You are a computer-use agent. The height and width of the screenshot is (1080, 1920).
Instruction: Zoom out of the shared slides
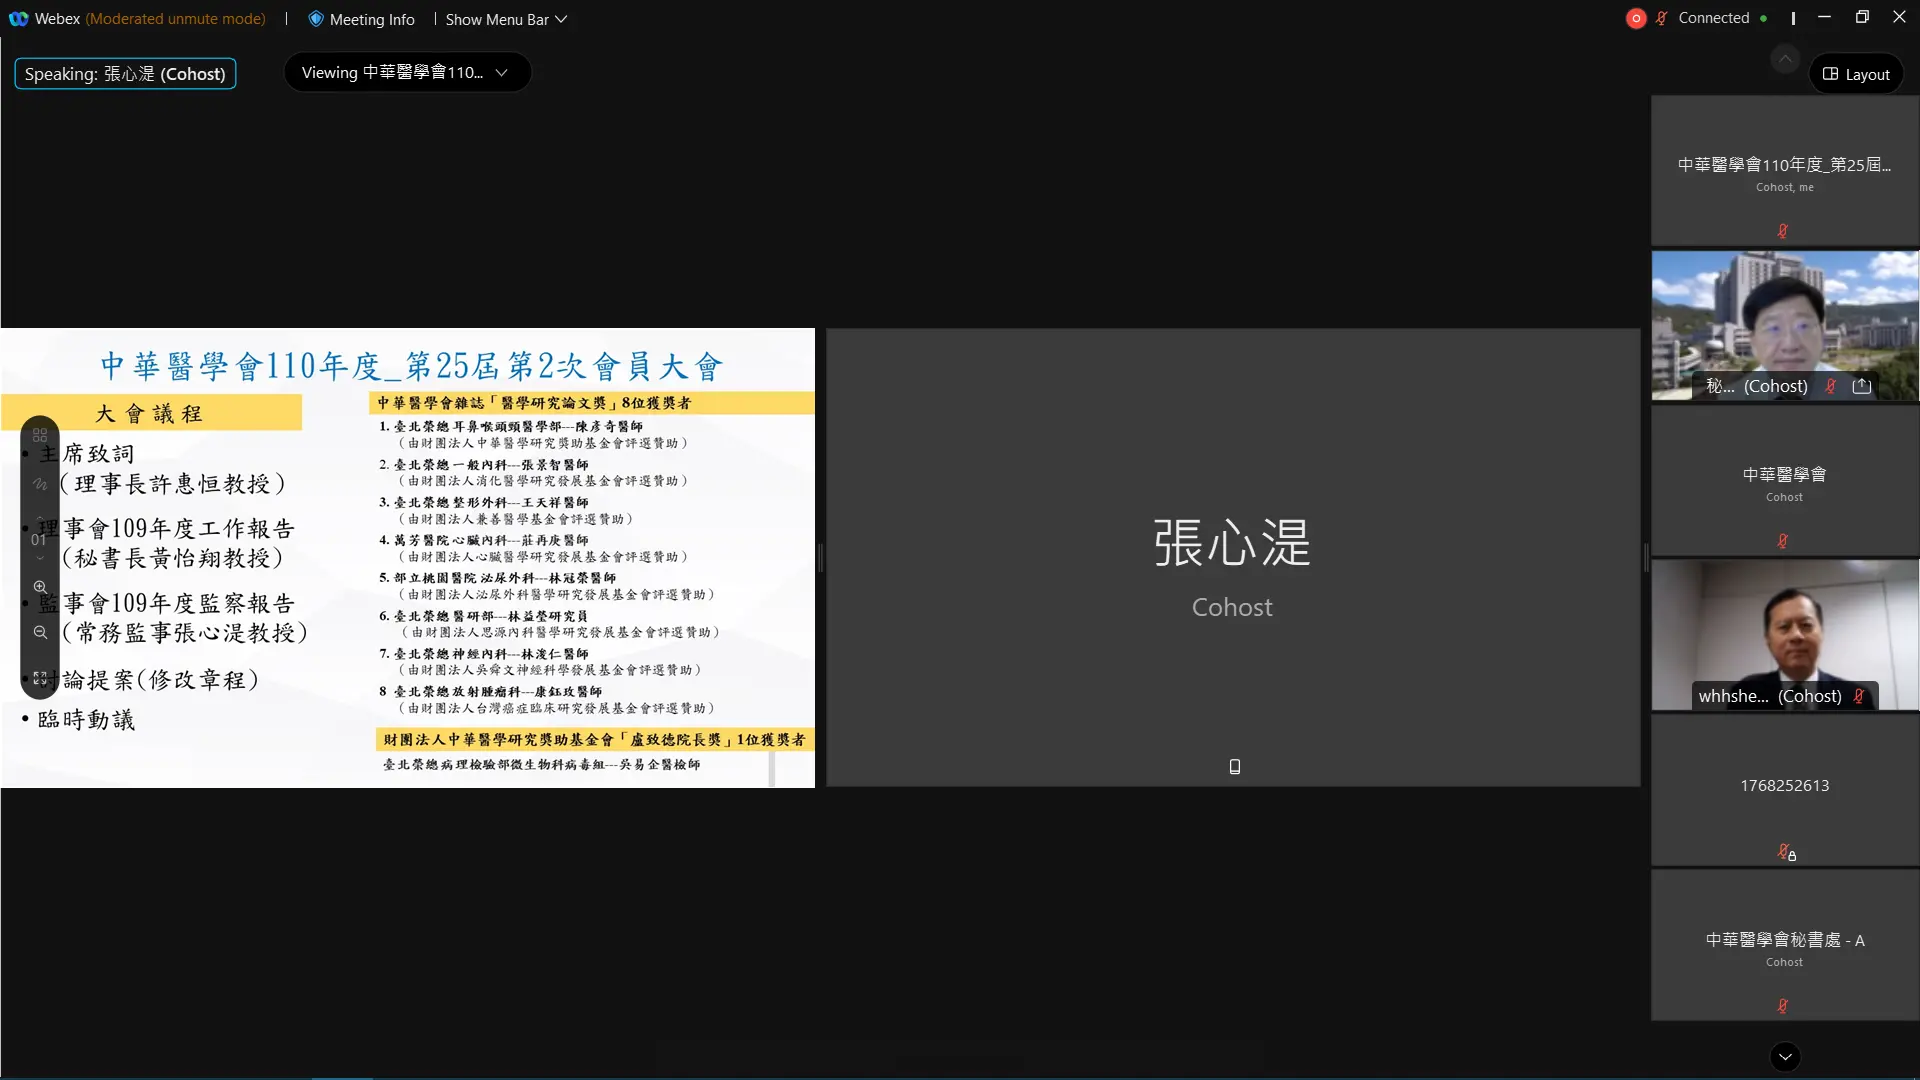pyautogui.click(x=40, y=632)
